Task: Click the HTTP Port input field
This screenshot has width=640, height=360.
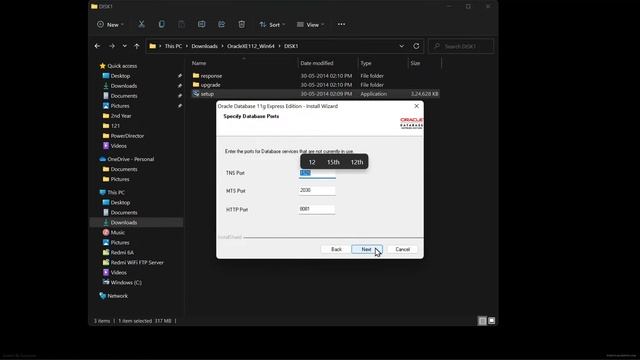Action: (317, 209)
